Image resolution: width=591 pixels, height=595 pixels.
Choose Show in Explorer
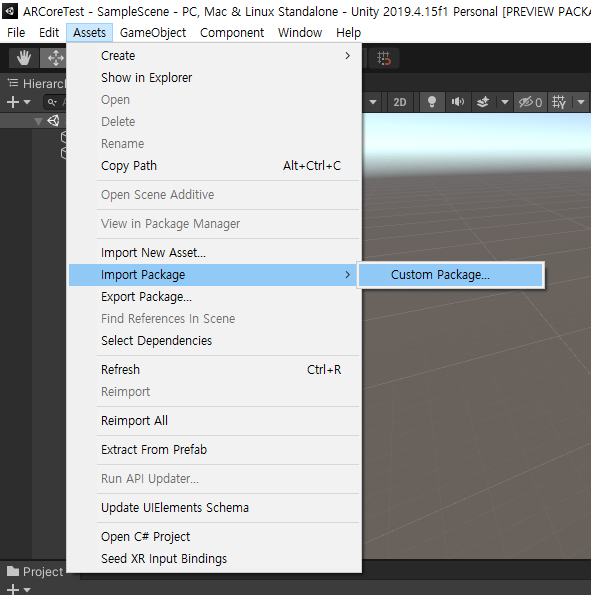(x=214, y=78)
